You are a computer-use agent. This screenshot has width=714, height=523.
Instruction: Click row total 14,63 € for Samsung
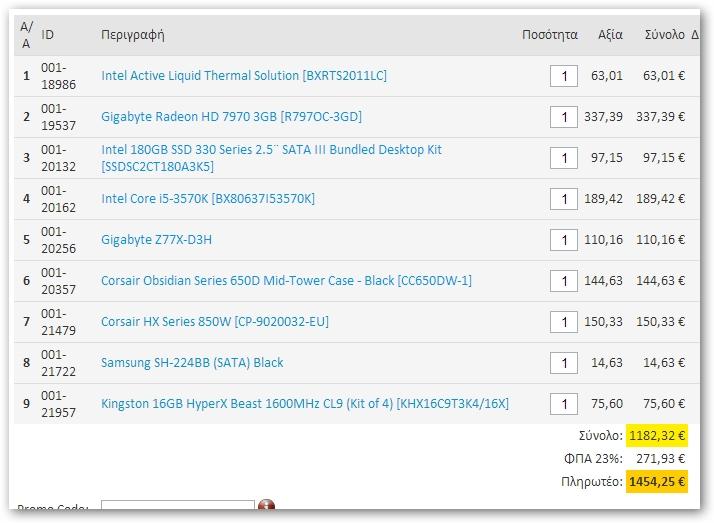pos(664,363)
